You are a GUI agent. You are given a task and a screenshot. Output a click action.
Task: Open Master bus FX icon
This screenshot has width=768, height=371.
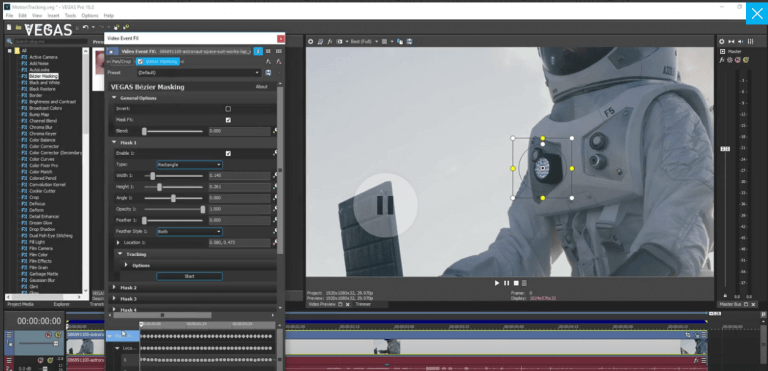point(722,60)
